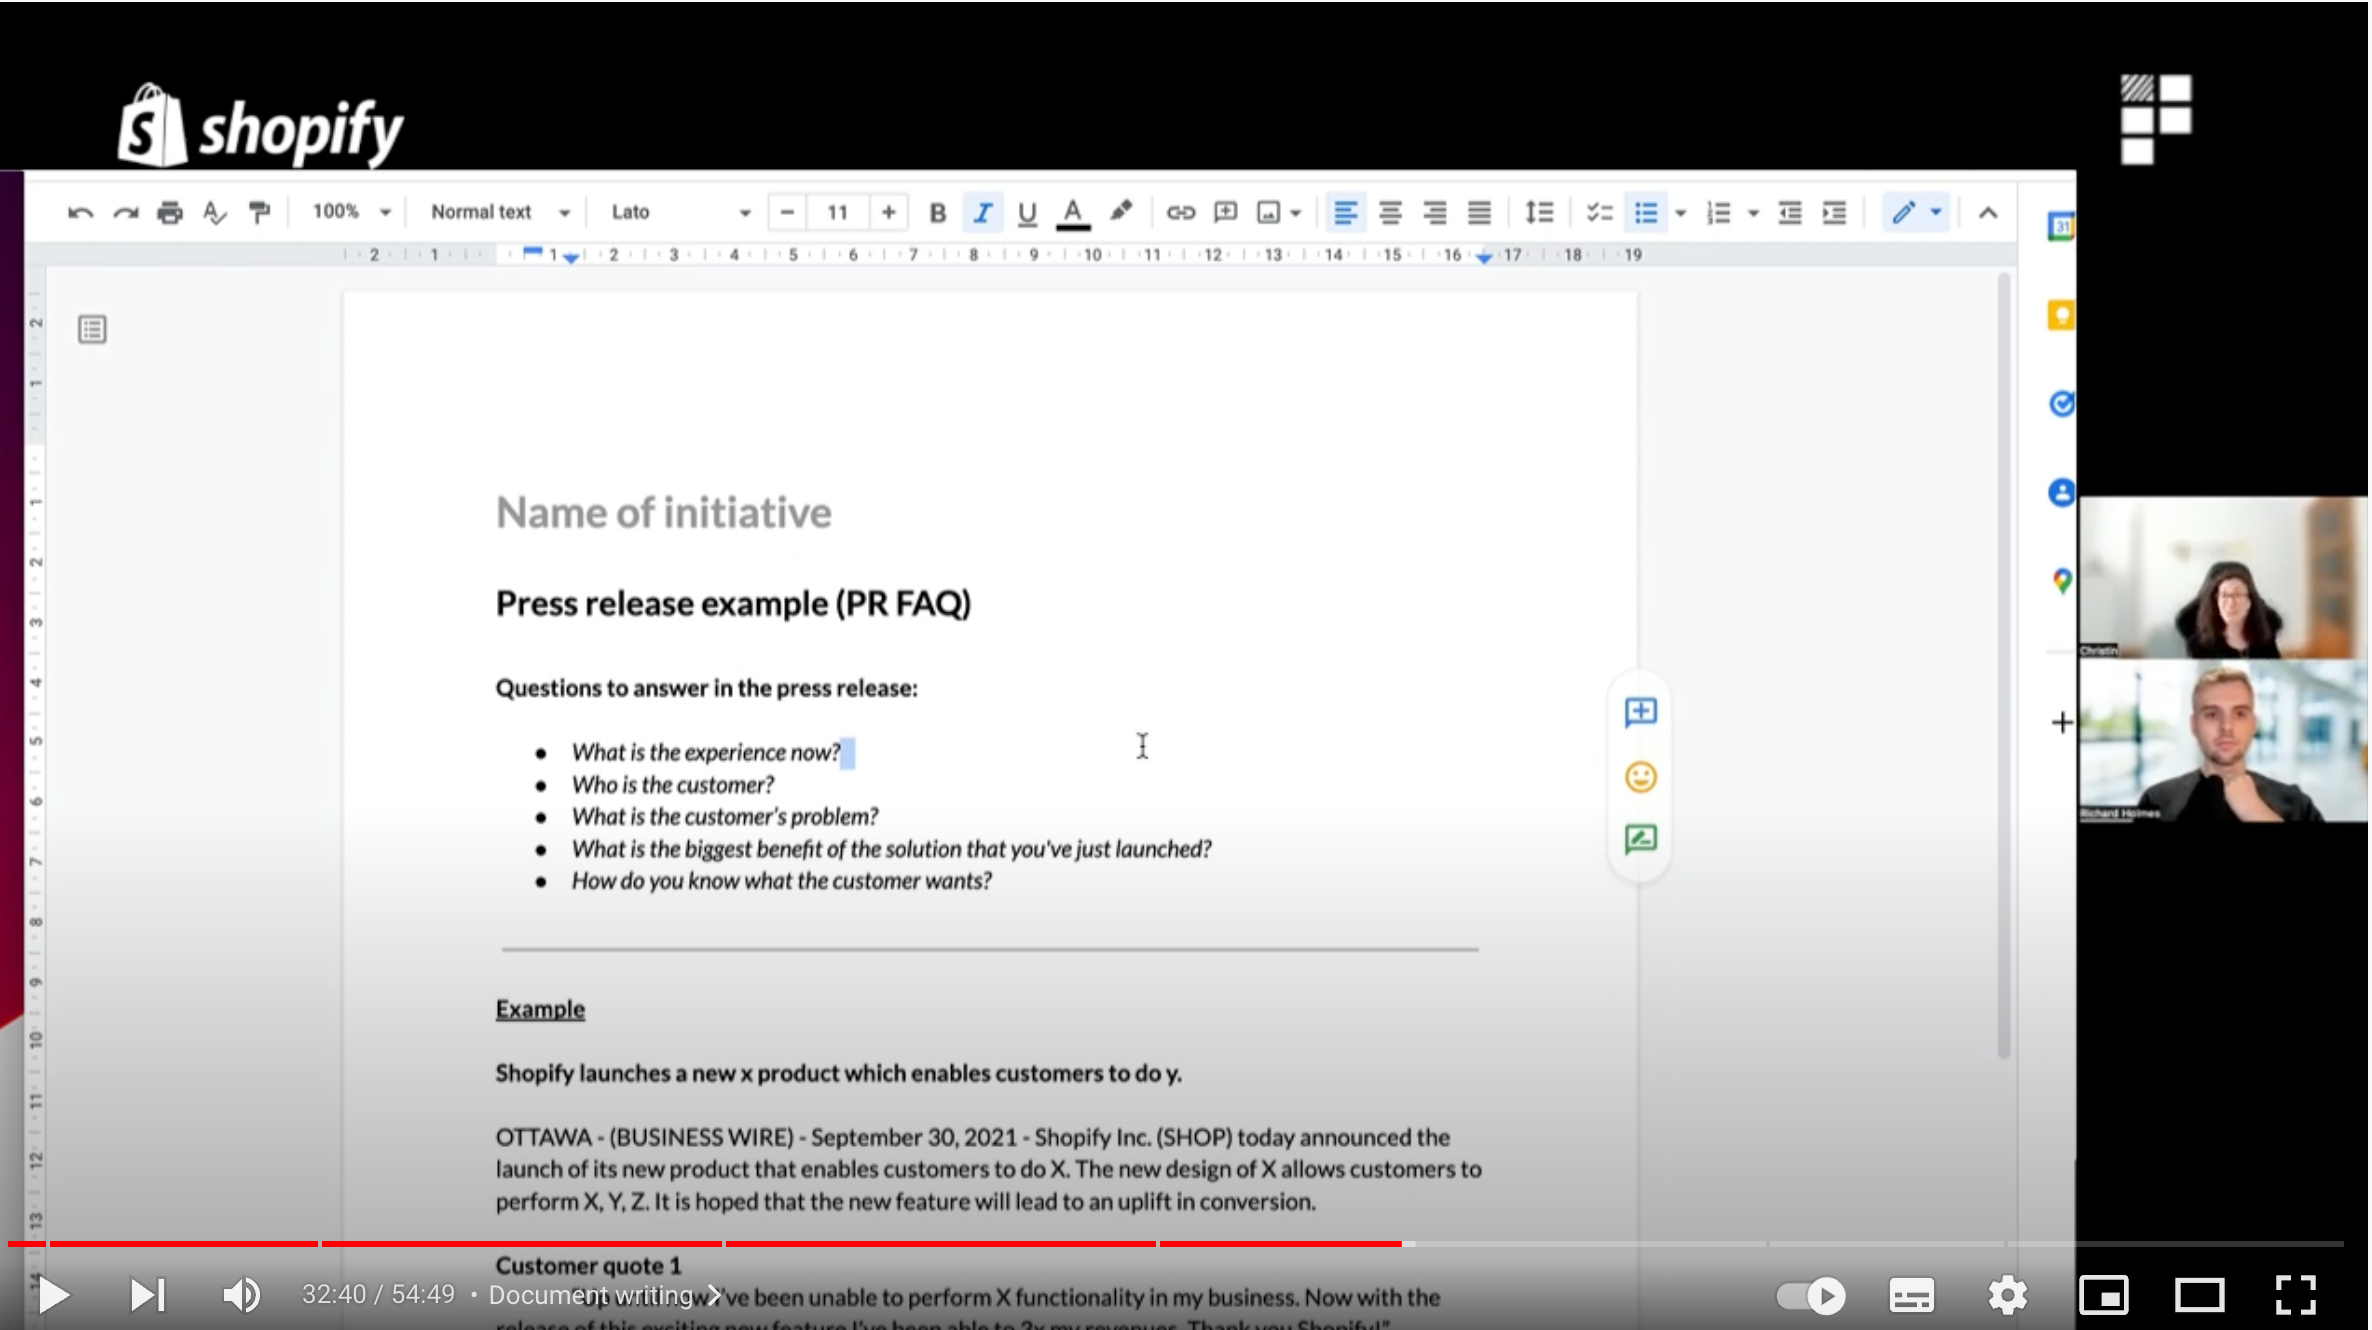2372x1330 pixels.
Task: Open the highlight color marker tool
Action: [1121, 212]
